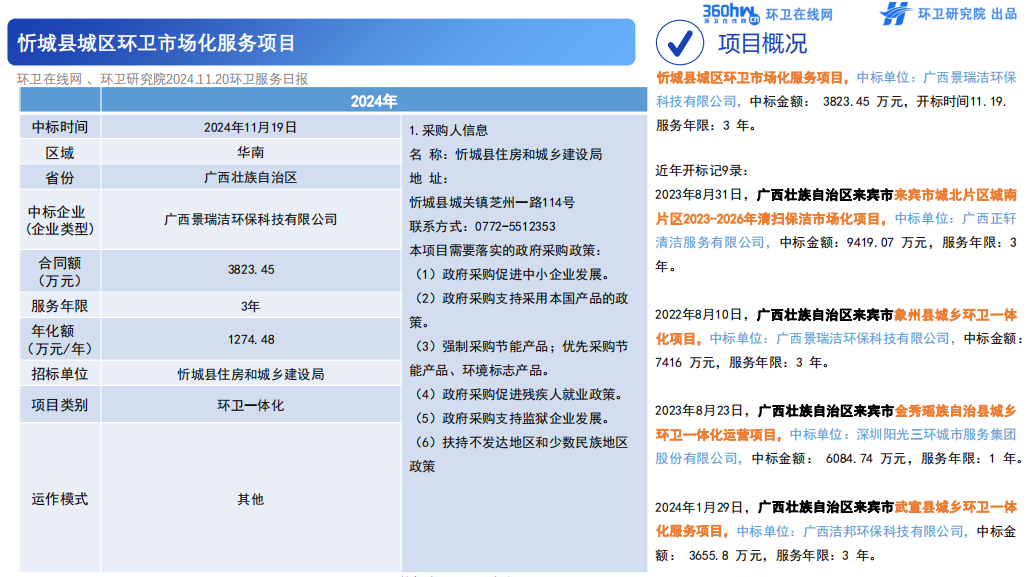The height and width of the screenshot is (577, 1031).
Task: Click orange link 象州县城乡环卫一体
Action: pos(955,315)
